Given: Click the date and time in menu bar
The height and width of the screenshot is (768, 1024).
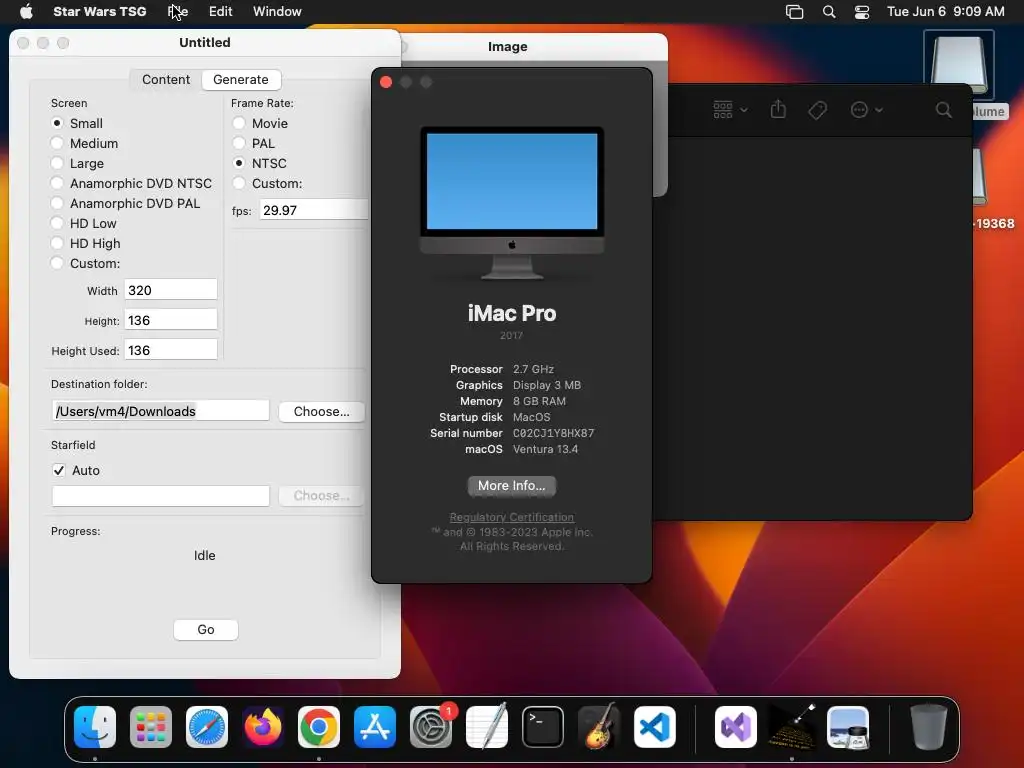Looking at the screenshot, I should [945, 11].
